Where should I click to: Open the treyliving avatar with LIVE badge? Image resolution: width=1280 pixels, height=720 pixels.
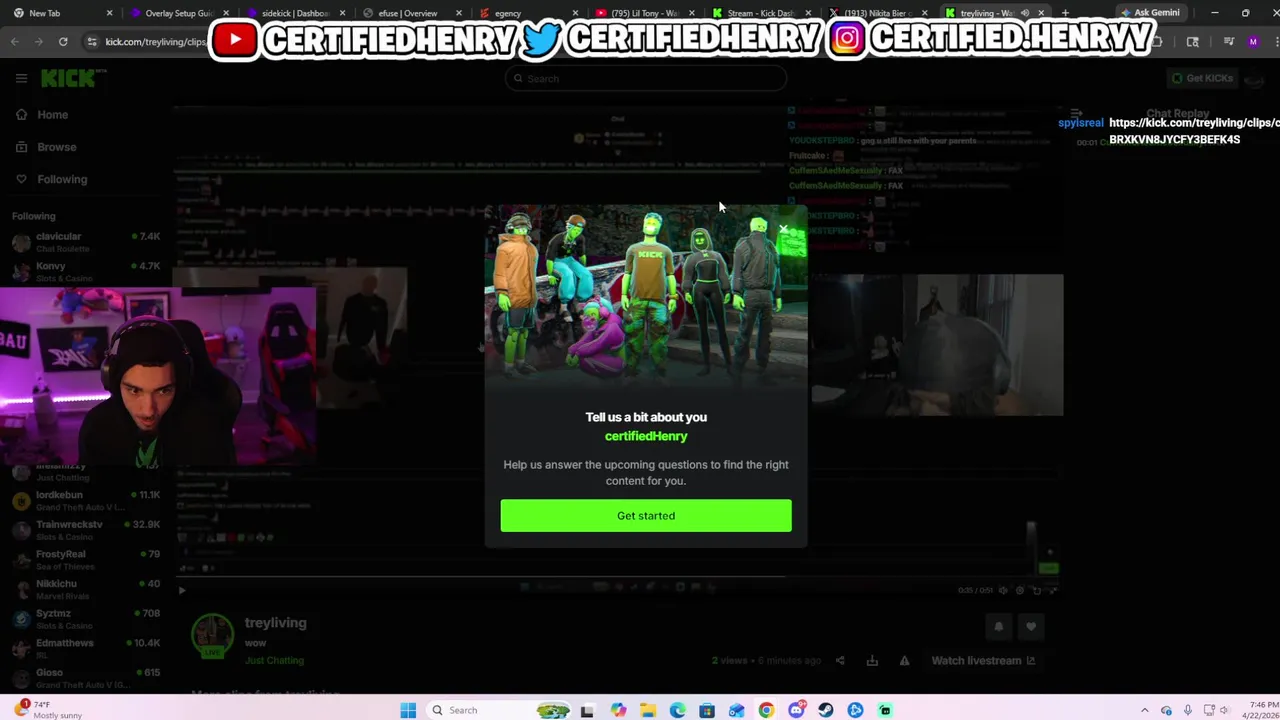212,636
